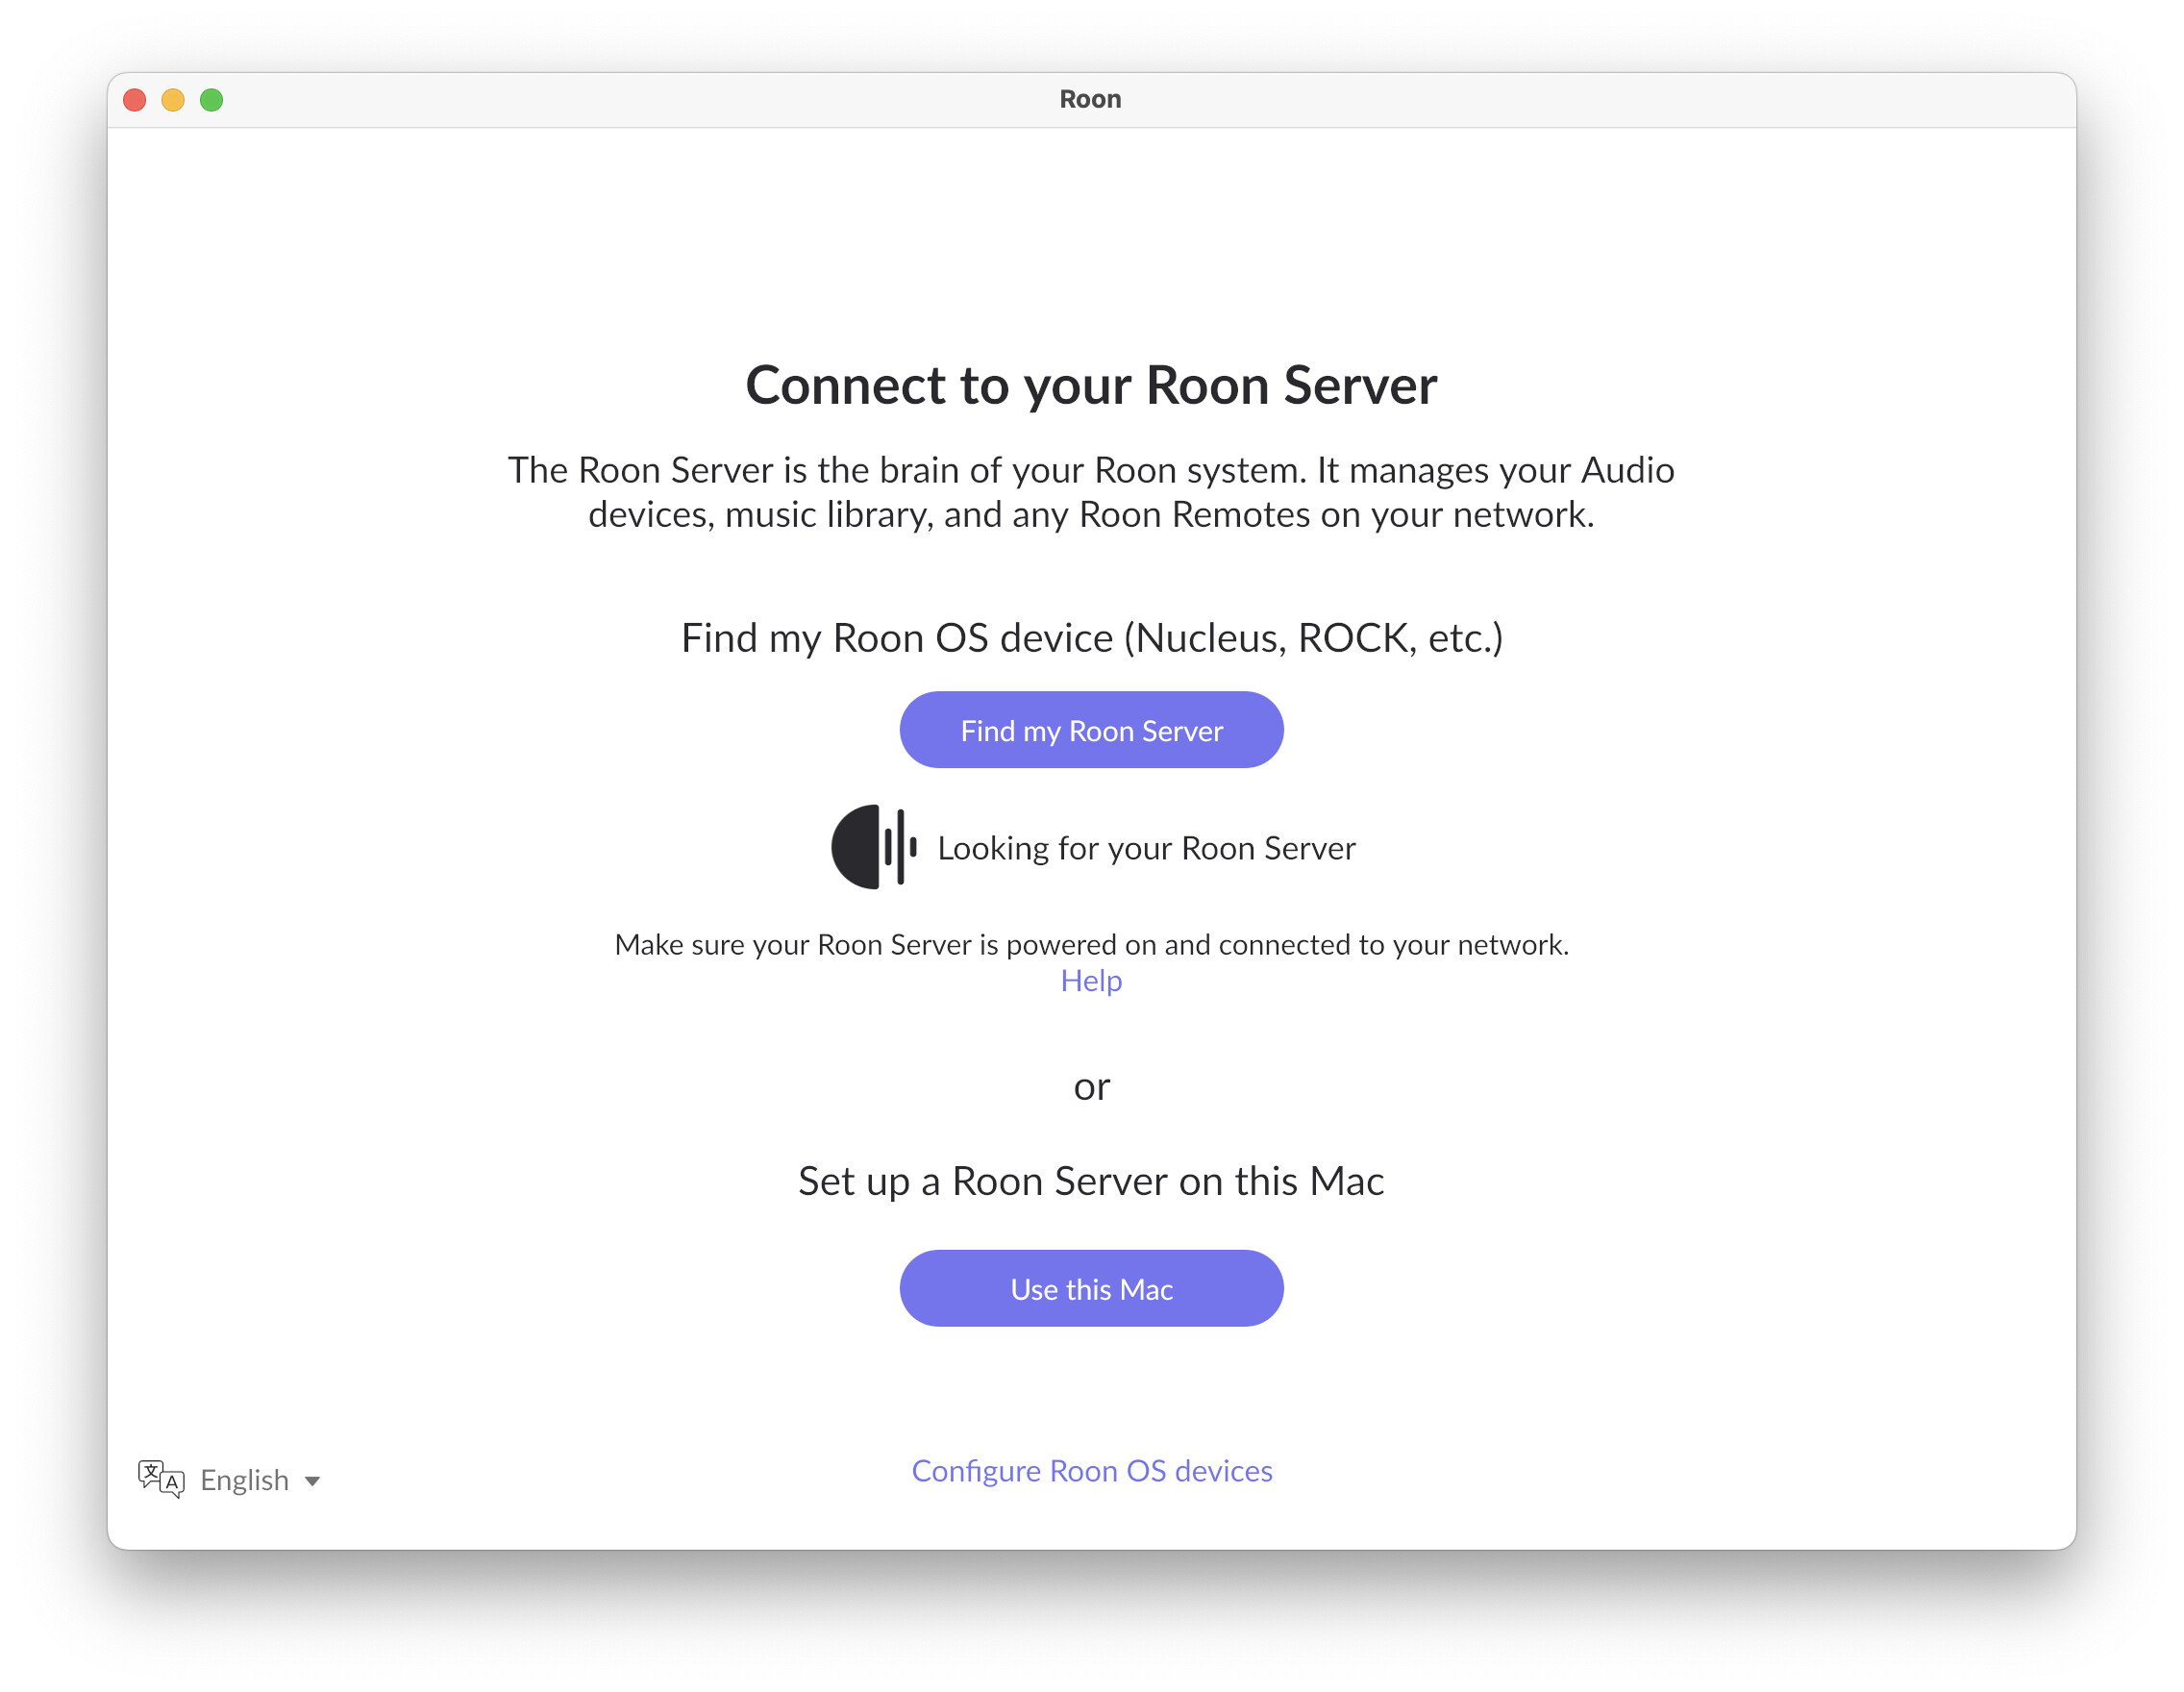Maximize the Roon window with green button
This screenshot has height=1692, width=2184.
click(211, 100)
